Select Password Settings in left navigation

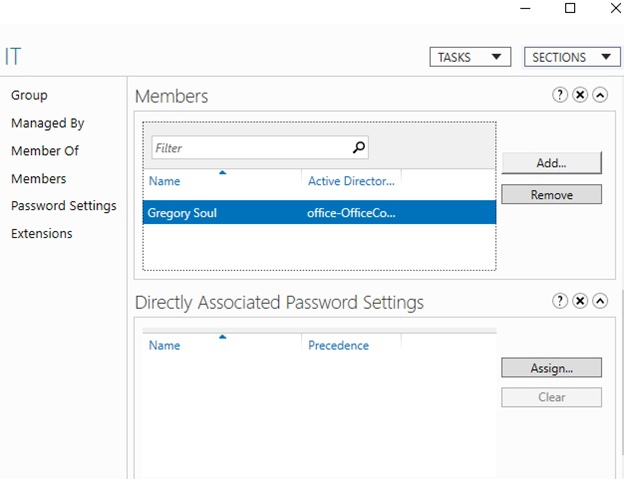pos(63,206)
